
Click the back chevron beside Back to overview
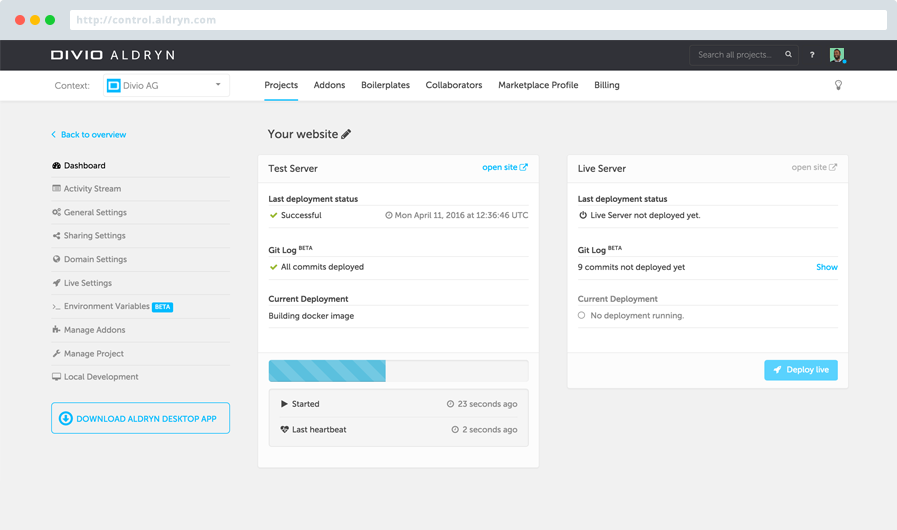54,135
